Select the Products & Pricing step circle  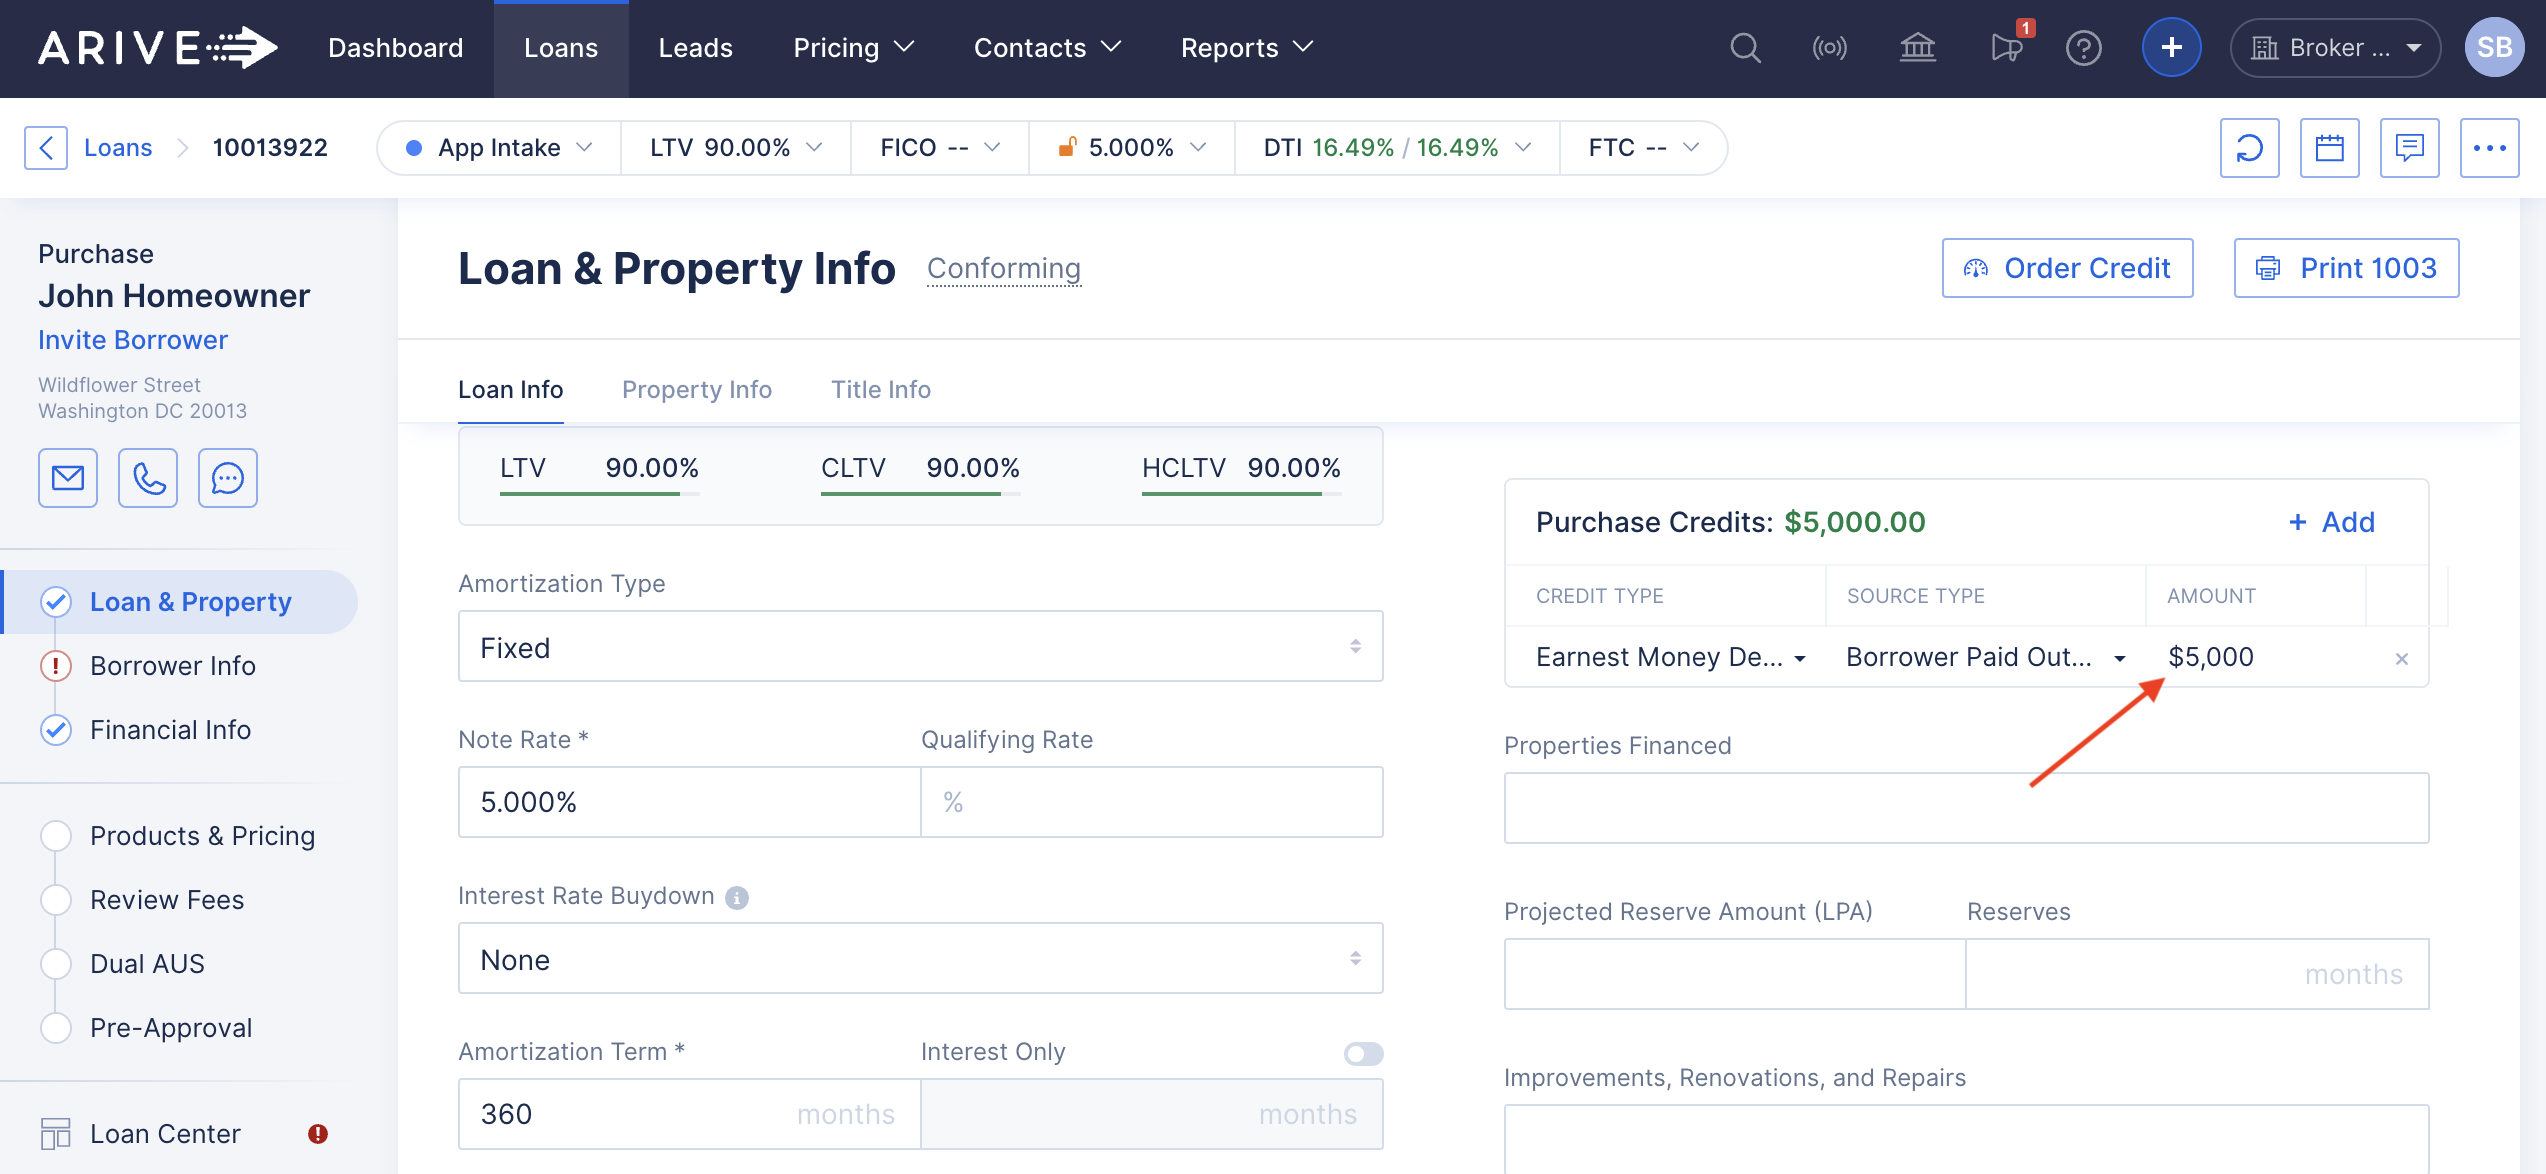pos(56,836)
